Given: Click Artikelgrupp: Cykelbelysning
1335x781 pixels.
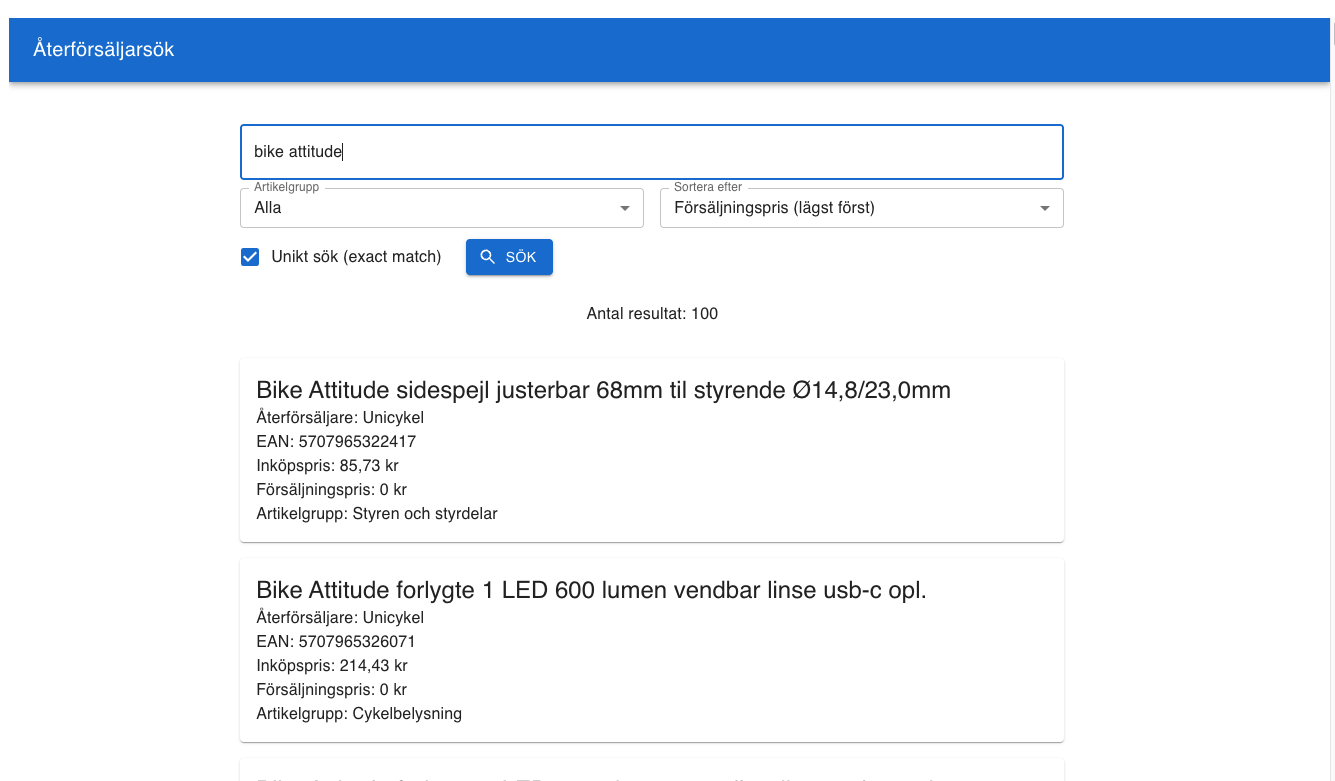Looking at the screenshot, I should tap(359, 713).
